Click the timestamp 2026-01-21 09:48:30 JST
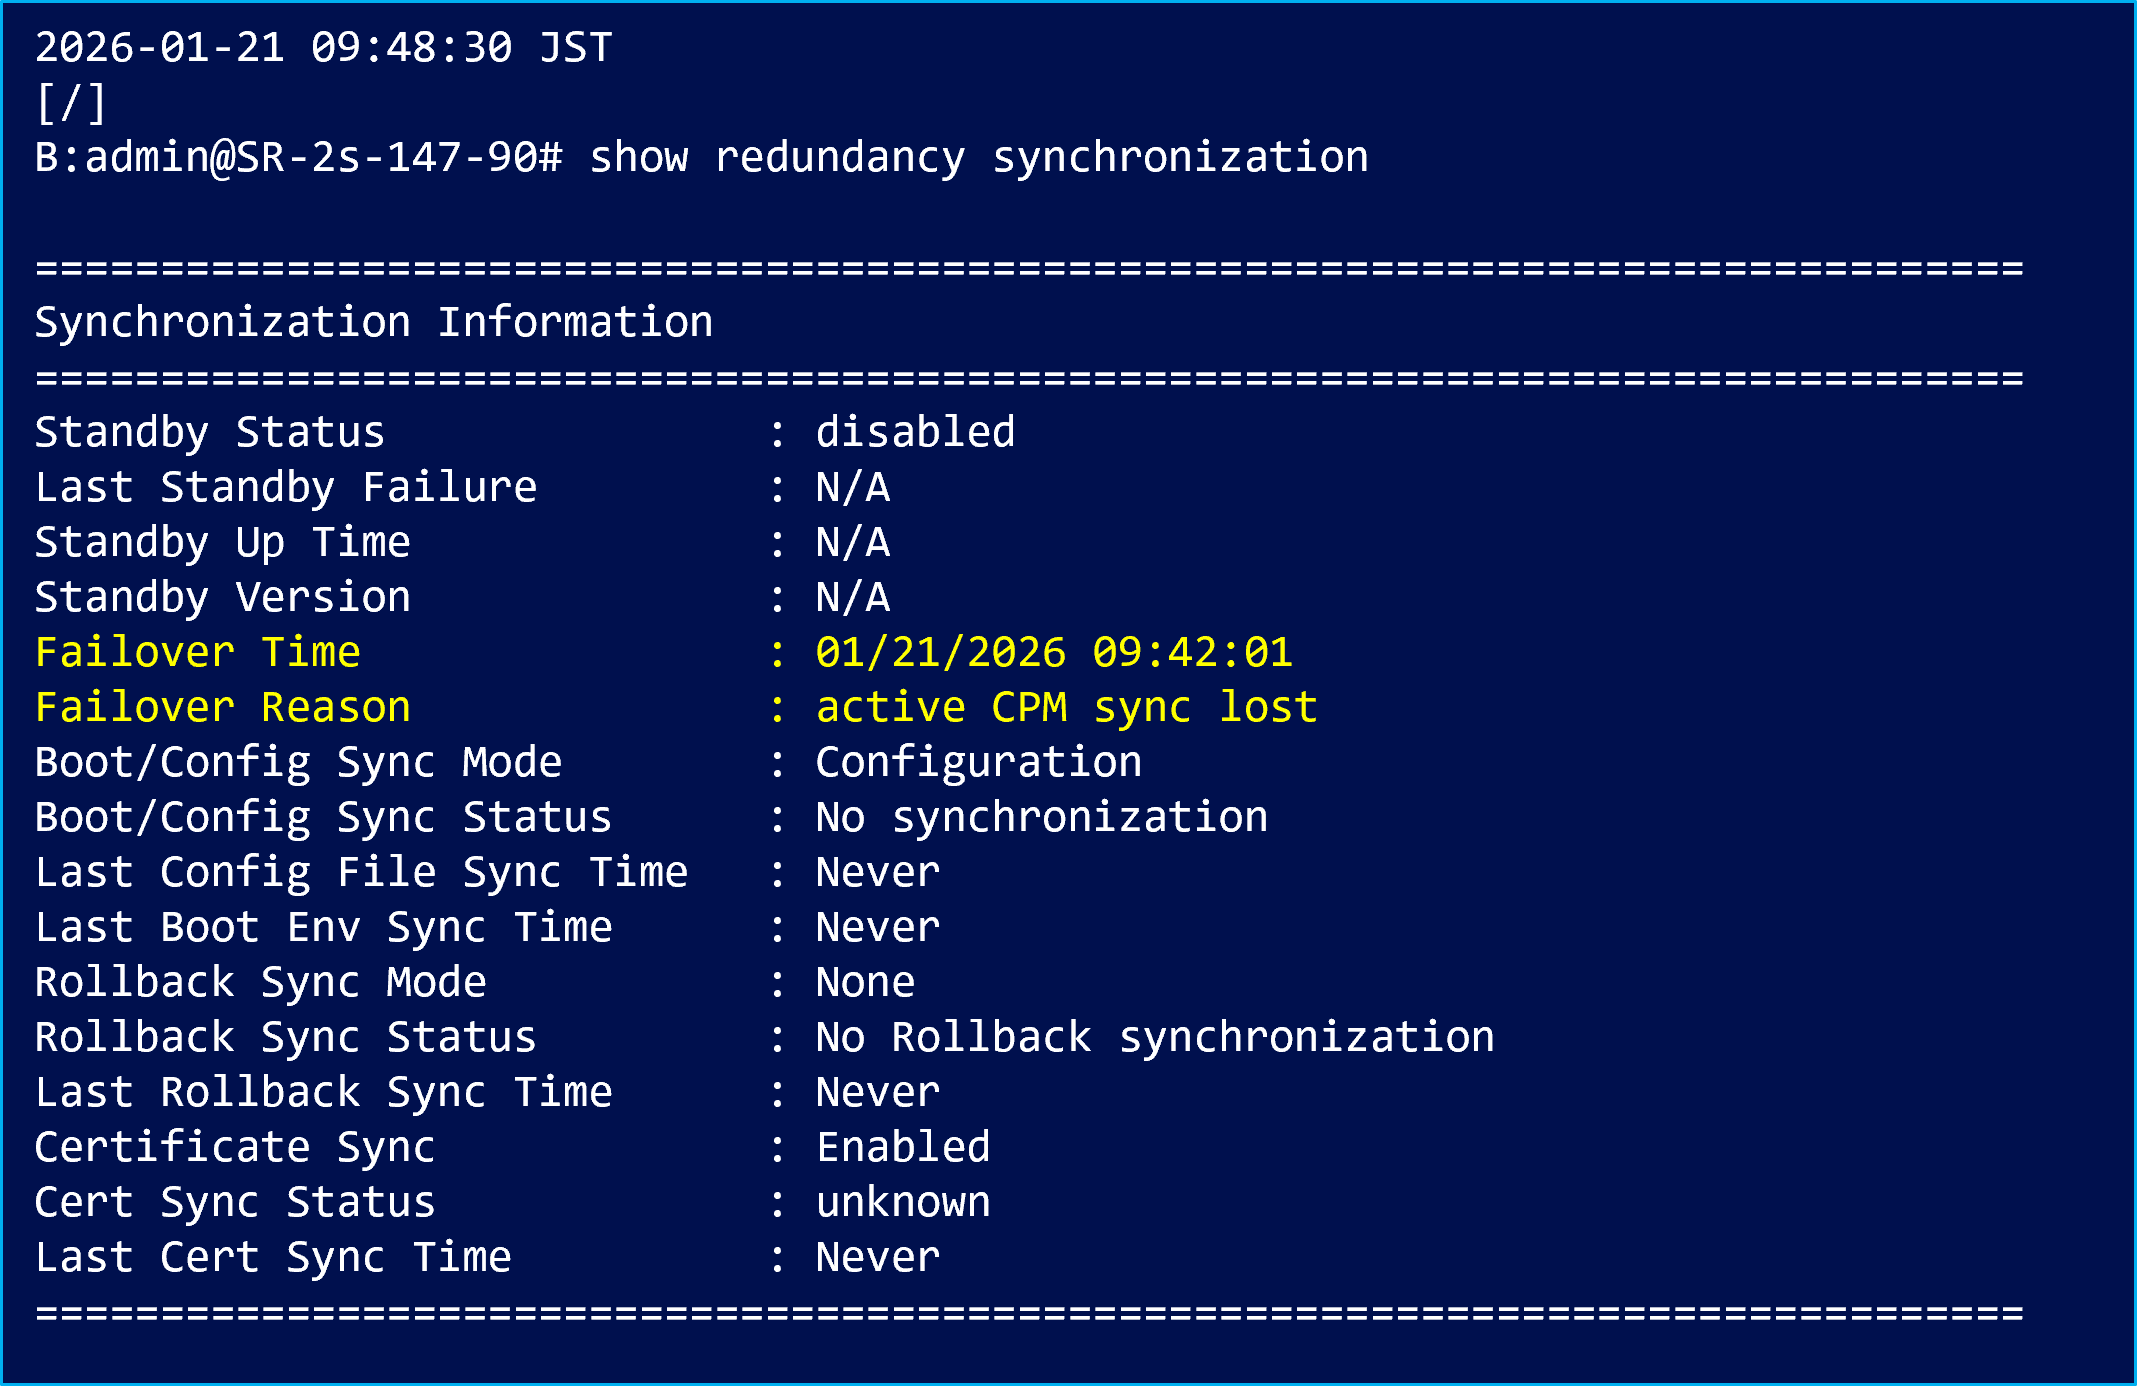The image size is (2137, 1386). point(323,47)
